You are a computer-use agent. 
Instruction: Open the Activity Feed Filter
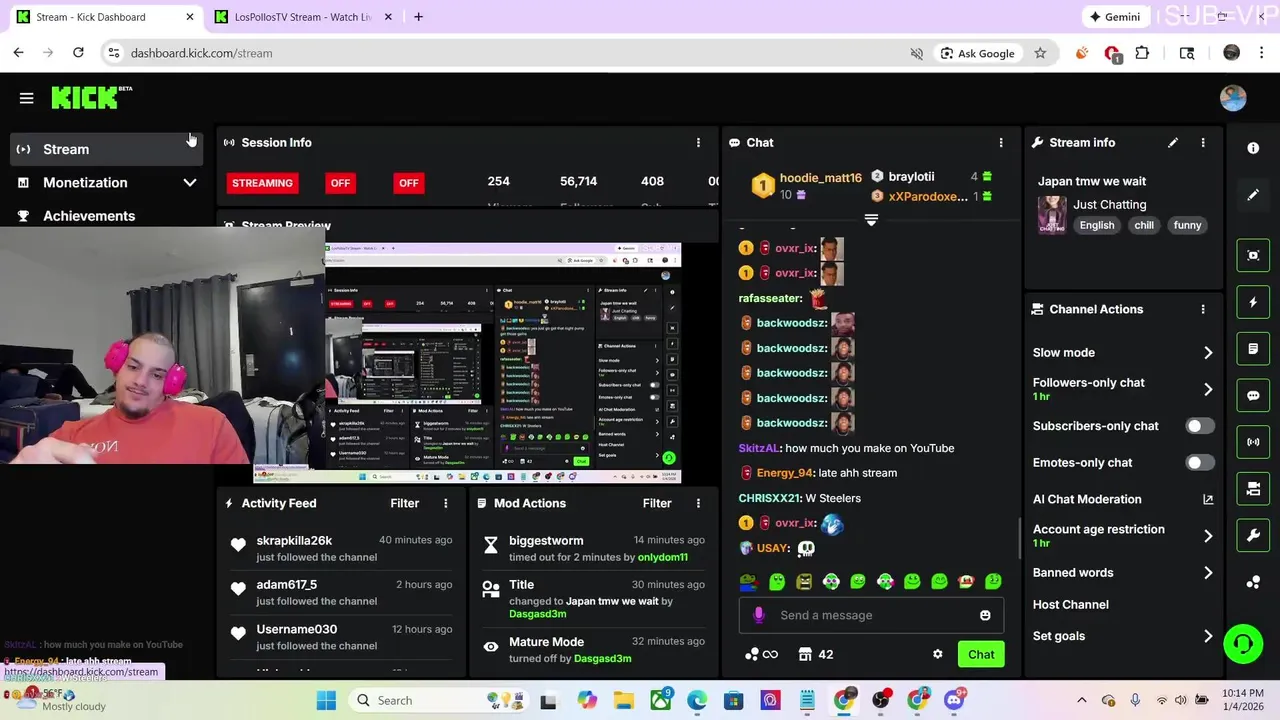coord(404,503)
